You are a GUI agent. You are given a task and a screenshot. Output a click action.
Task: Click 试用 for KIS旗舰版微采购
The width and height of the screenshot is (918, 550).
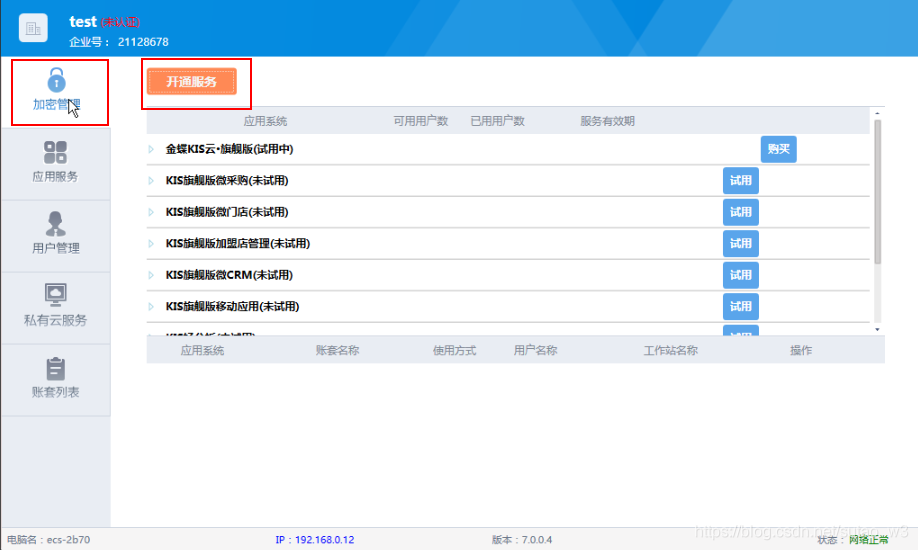click(741, 180)
